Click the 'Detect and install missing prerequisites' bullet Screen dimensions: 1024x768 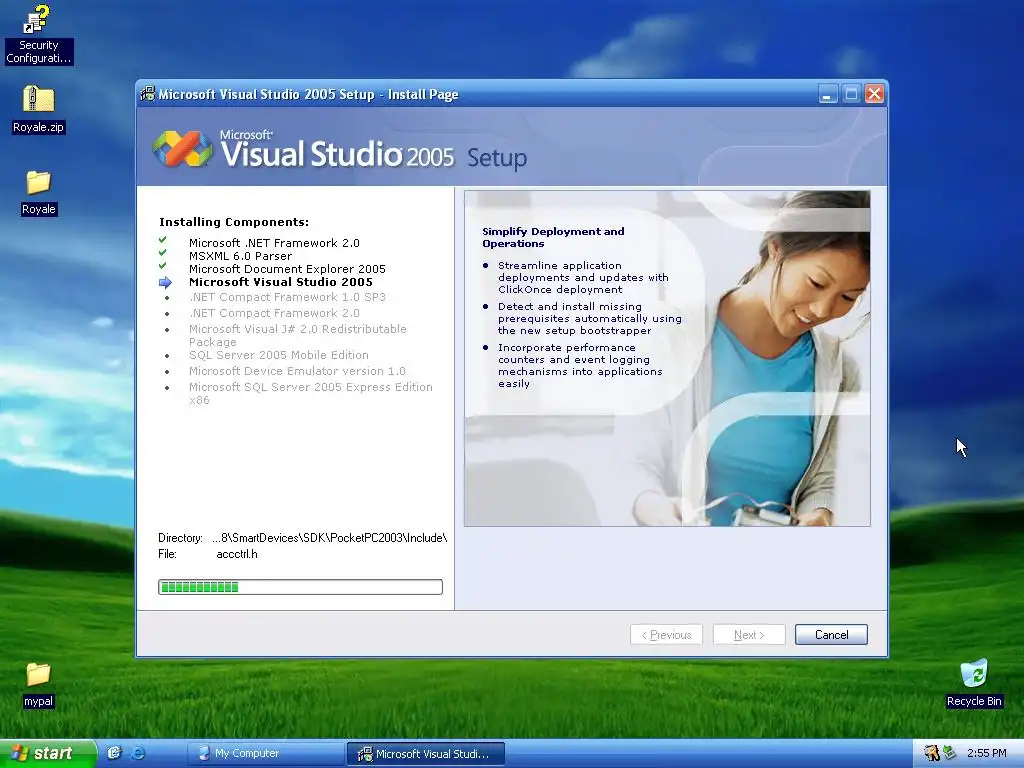click(x=590, y=319)
